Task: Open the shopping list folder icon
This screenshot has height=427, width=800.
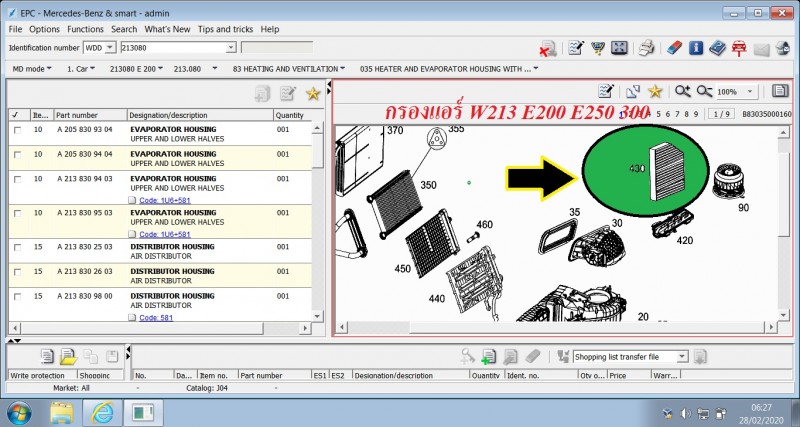Action: pyautogui.click(x=68, y=356)
